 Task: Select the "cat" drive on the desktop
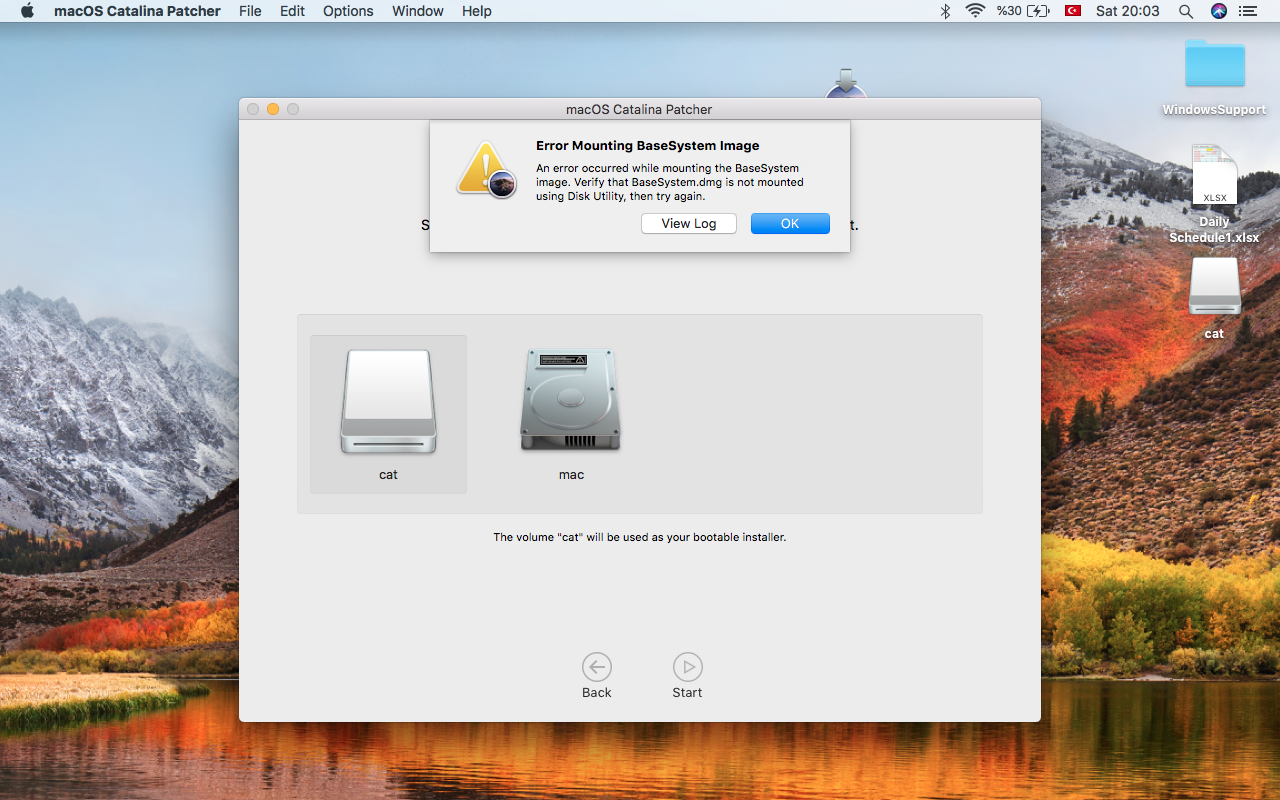[1214, 286]
